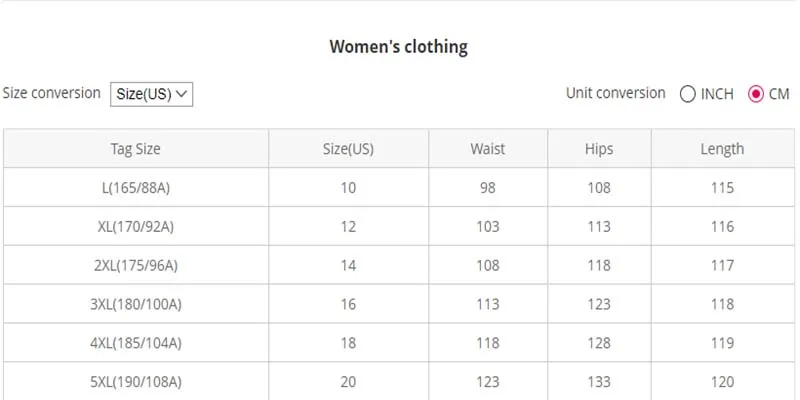Click the length value 120 cell

point(722,382)
